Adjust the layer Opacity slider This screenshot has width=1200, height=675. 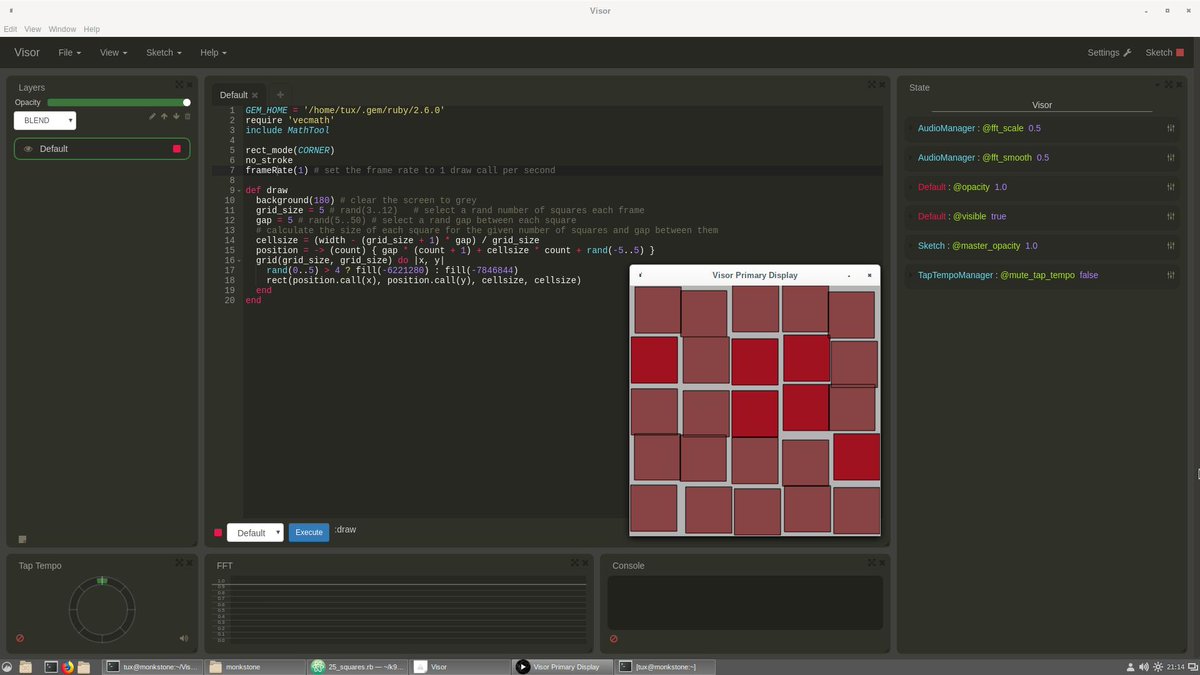(118, 102)
